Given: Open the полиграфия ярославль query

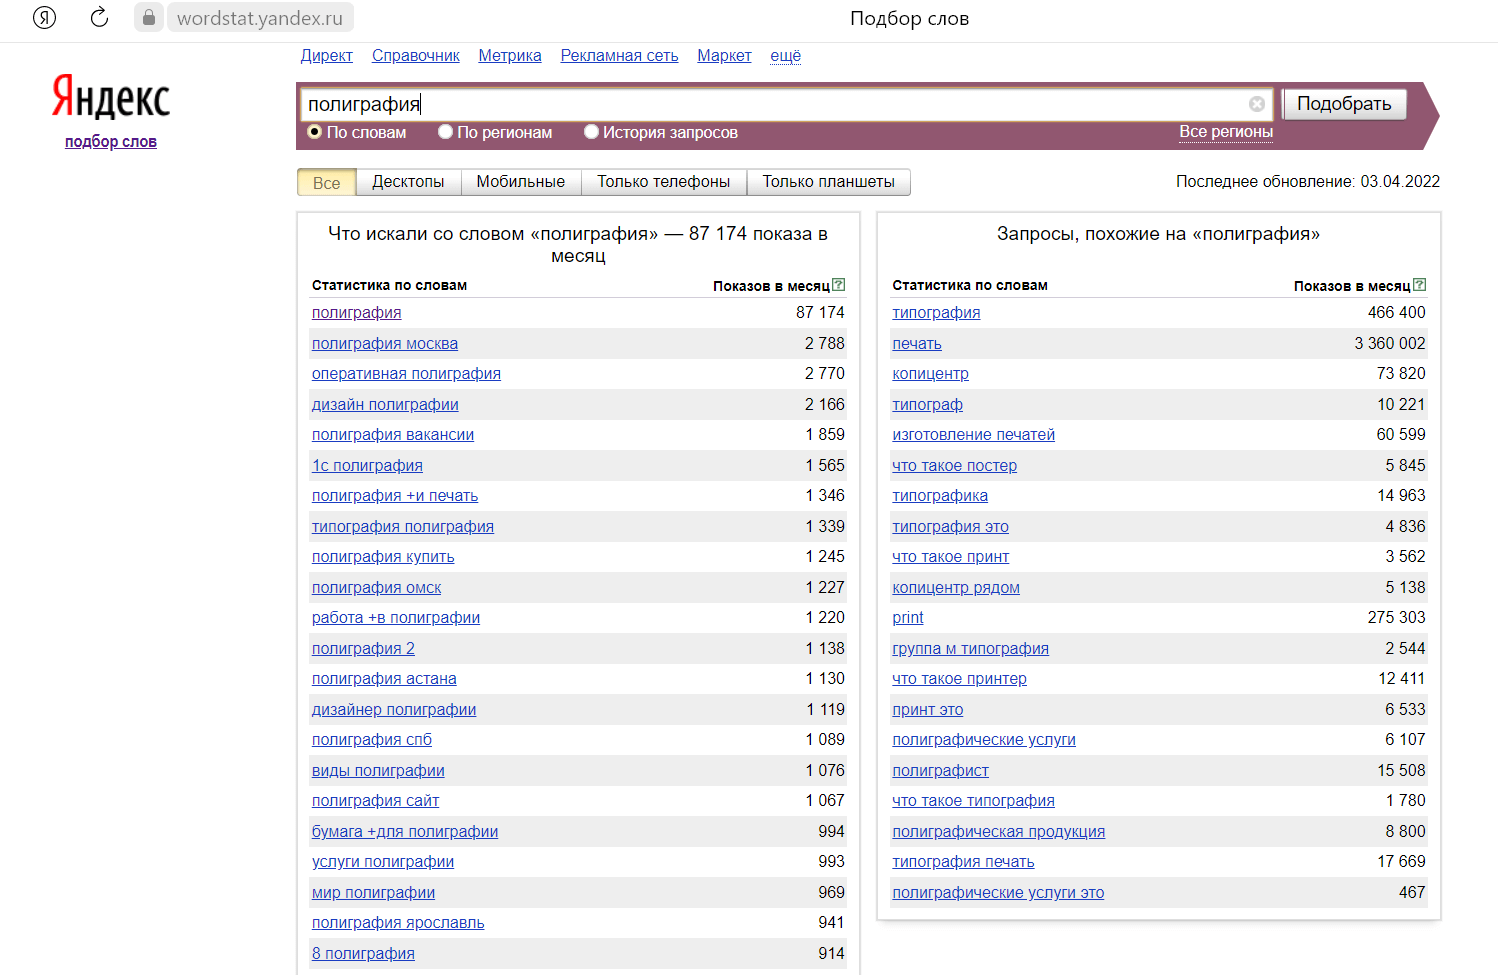Looking at the screenshot, I should coord(398,923).
